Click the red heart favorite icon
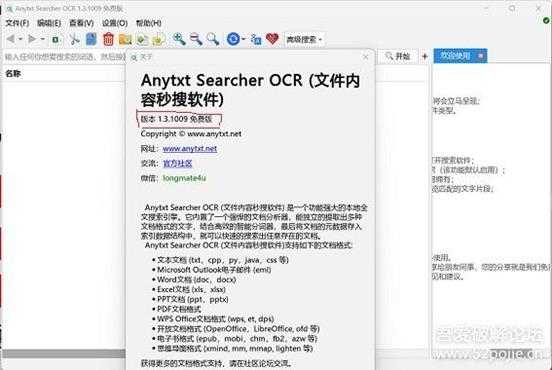 (272, 39)
